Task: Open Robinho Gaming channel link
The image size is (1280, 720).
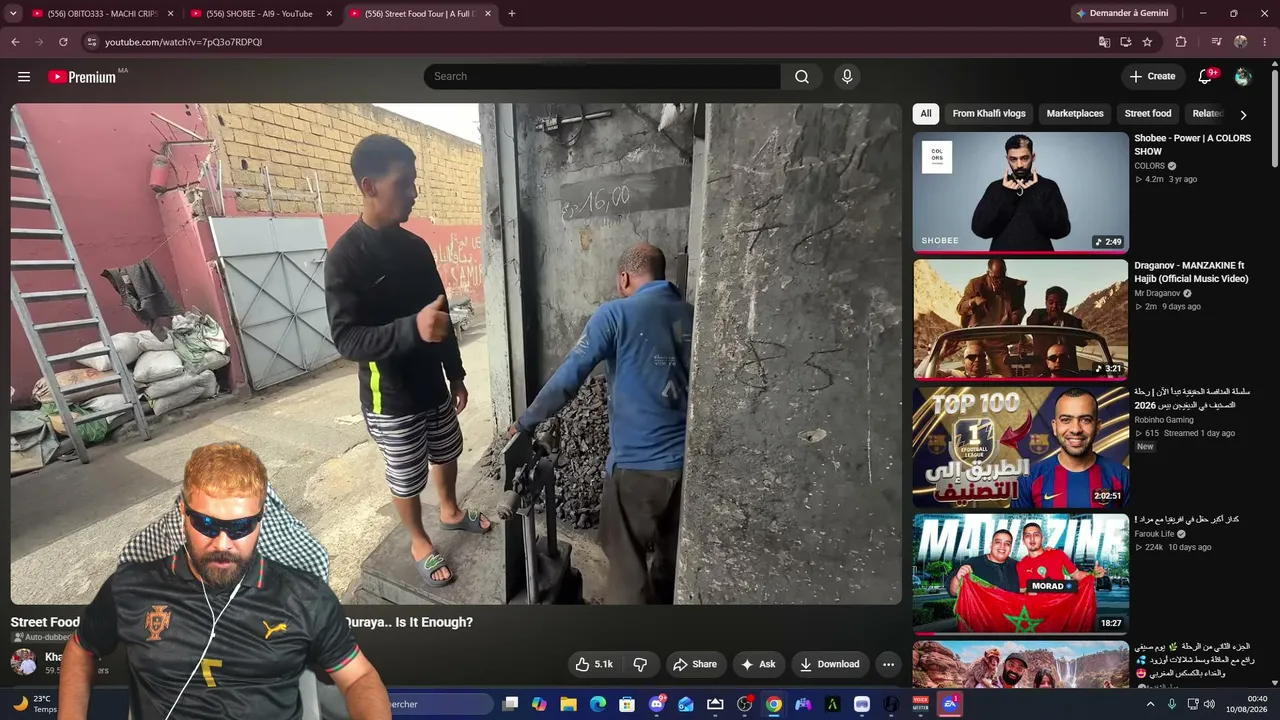Action: click(x=1164, y=420)
